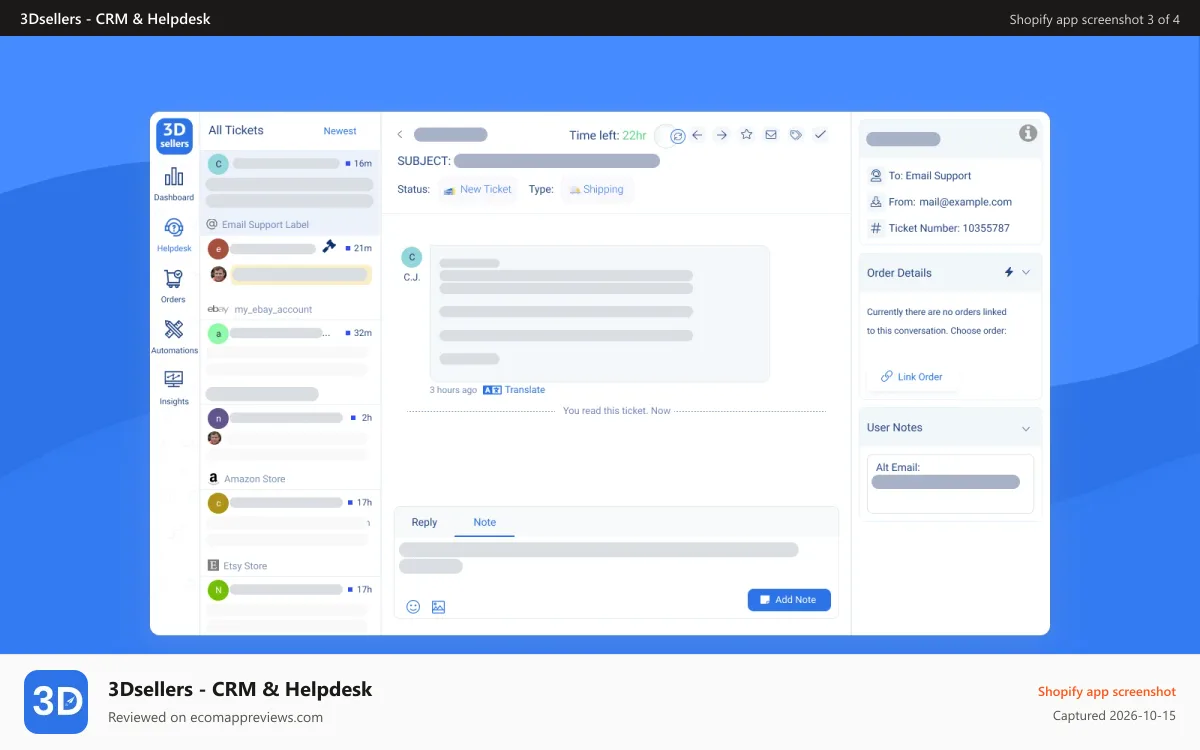
Task: Click 'You read this ticket. Now' text
Action: 617,411
